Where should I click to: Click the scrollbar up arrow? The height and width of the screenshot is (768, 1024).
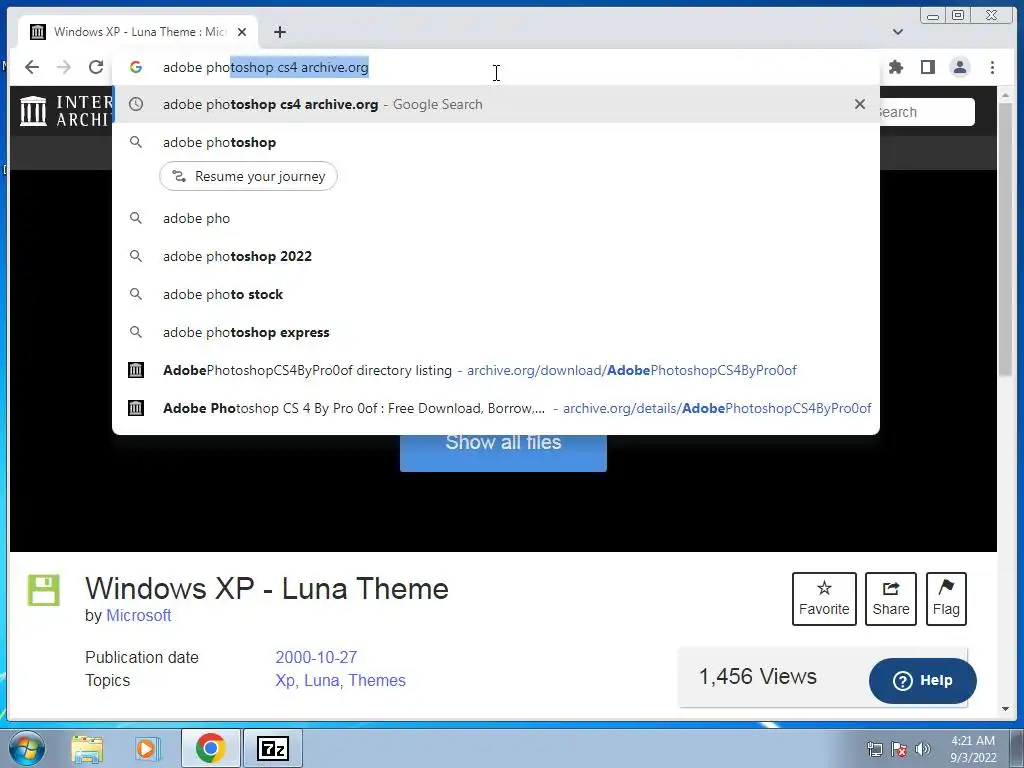[x=1006, y=95]
